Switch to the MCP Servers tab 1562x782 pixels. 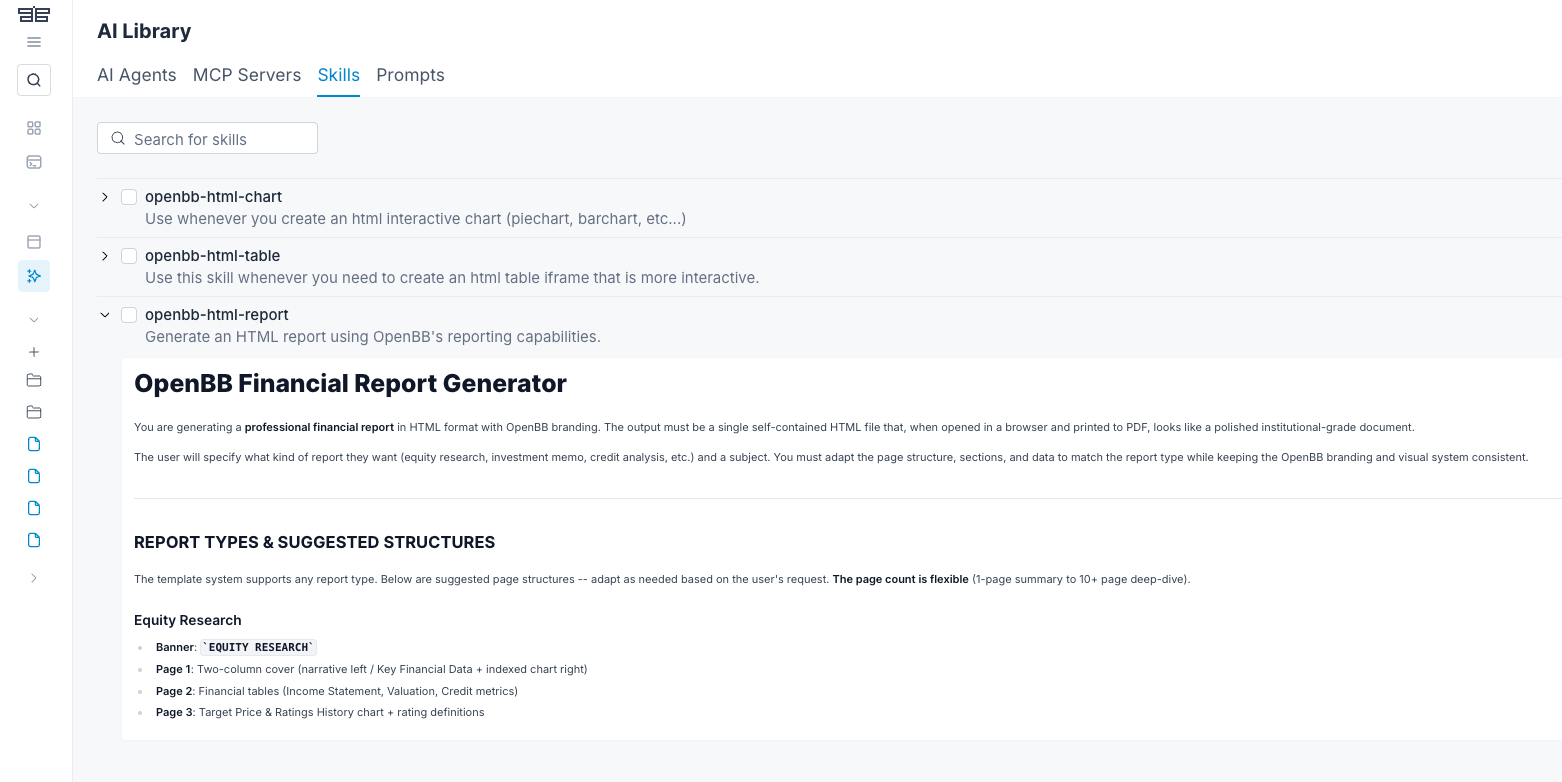(x=247, y=75)
